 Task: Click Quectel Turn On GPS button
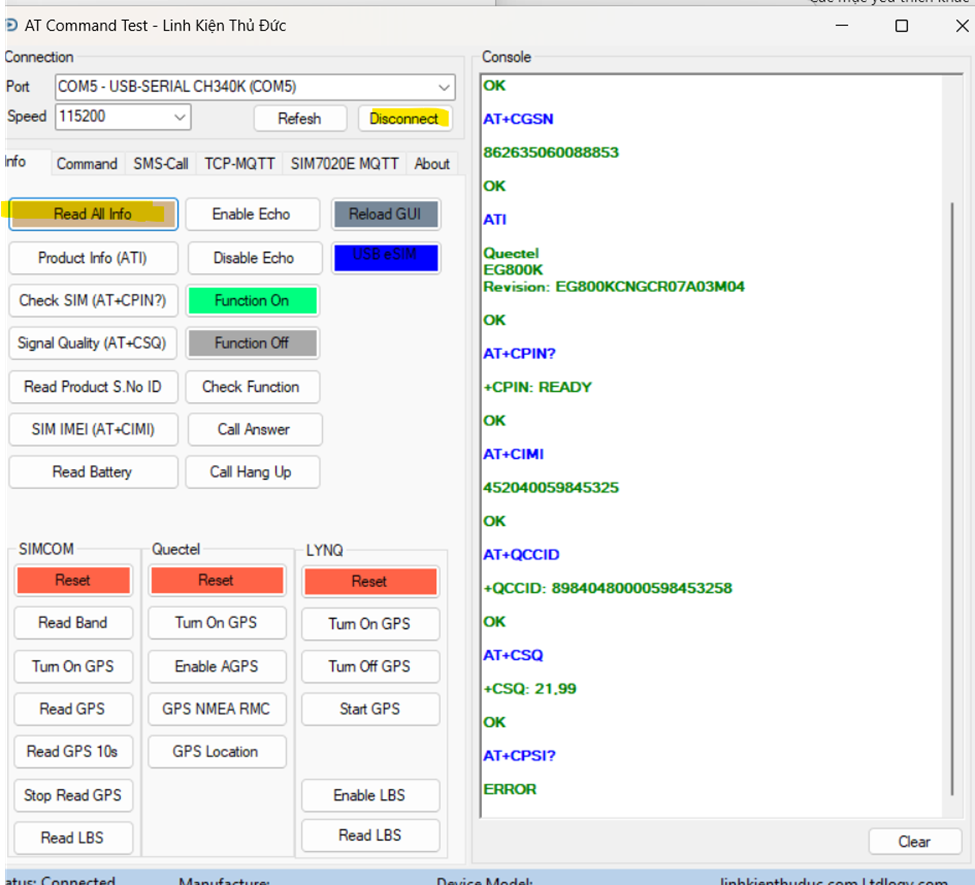(216, 623)
